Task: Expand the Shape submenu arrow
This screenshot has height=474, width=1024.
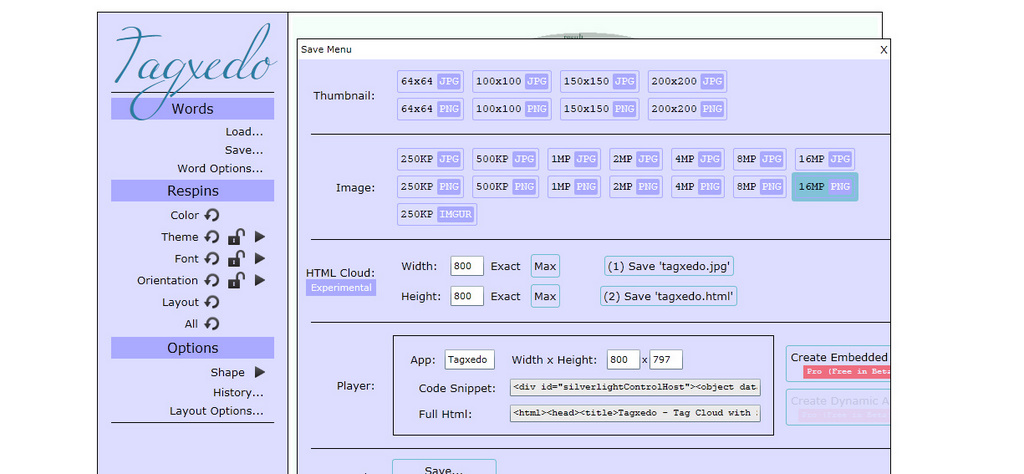Action: (260, 372)
